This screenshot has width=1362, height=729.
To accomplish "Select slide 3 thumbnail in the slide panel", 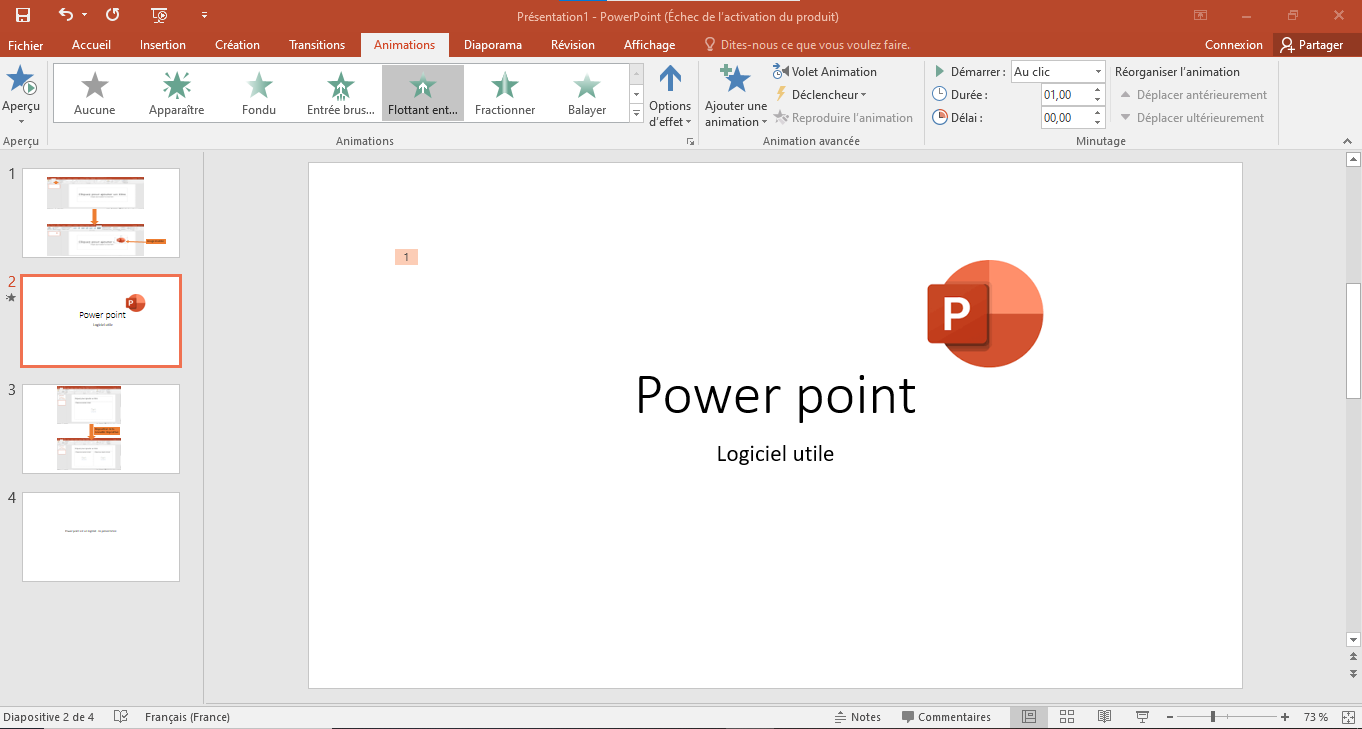I will click(101, 429).
